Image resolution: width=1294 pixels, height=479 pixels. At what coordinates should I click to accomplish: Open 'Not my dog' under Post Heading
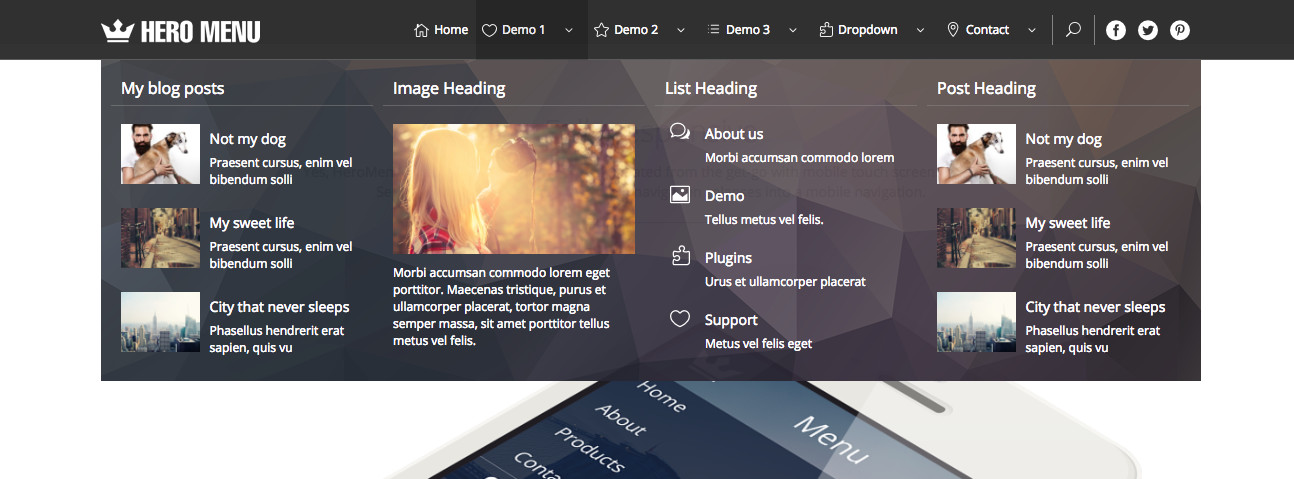(x=1064, y=139)
